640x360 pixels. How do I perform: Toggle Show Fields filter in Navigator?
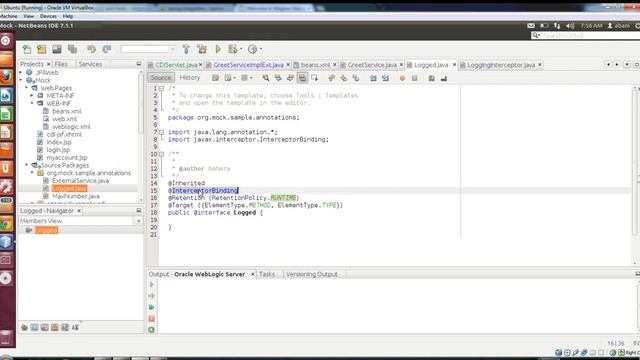tap(35, 327)
